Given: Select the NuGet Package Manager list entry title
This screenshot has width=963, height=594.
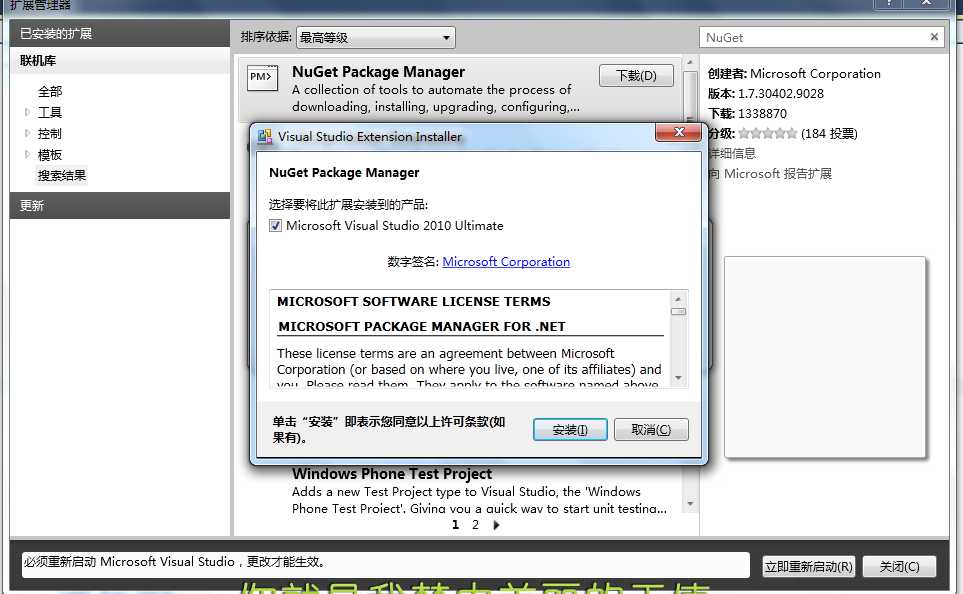Looking at the screenshot, I should (378, 72).
